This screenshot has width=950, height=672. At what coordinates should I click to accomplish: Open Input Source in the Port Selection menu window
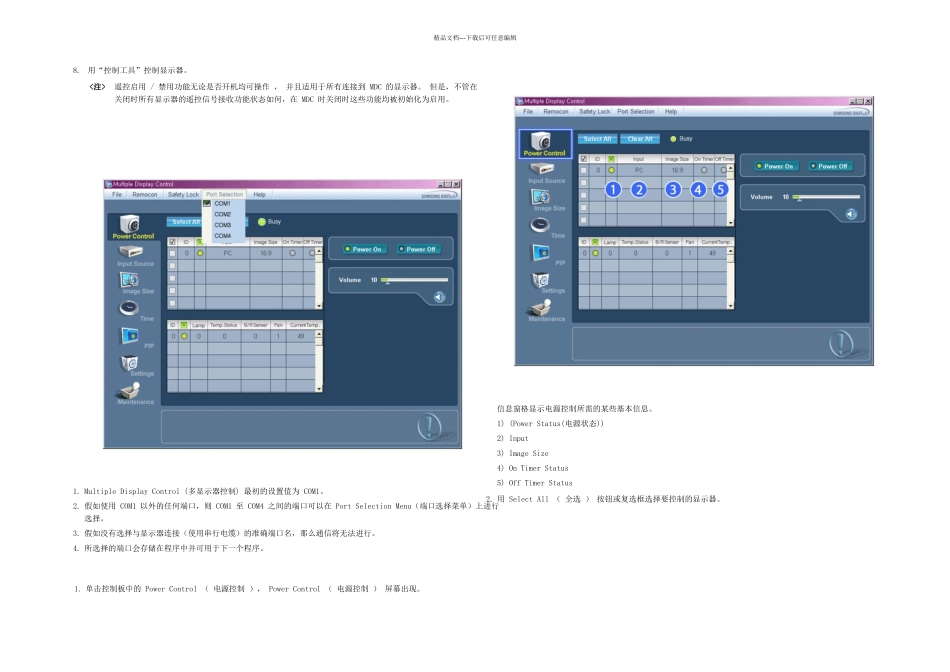coord(135,256)
